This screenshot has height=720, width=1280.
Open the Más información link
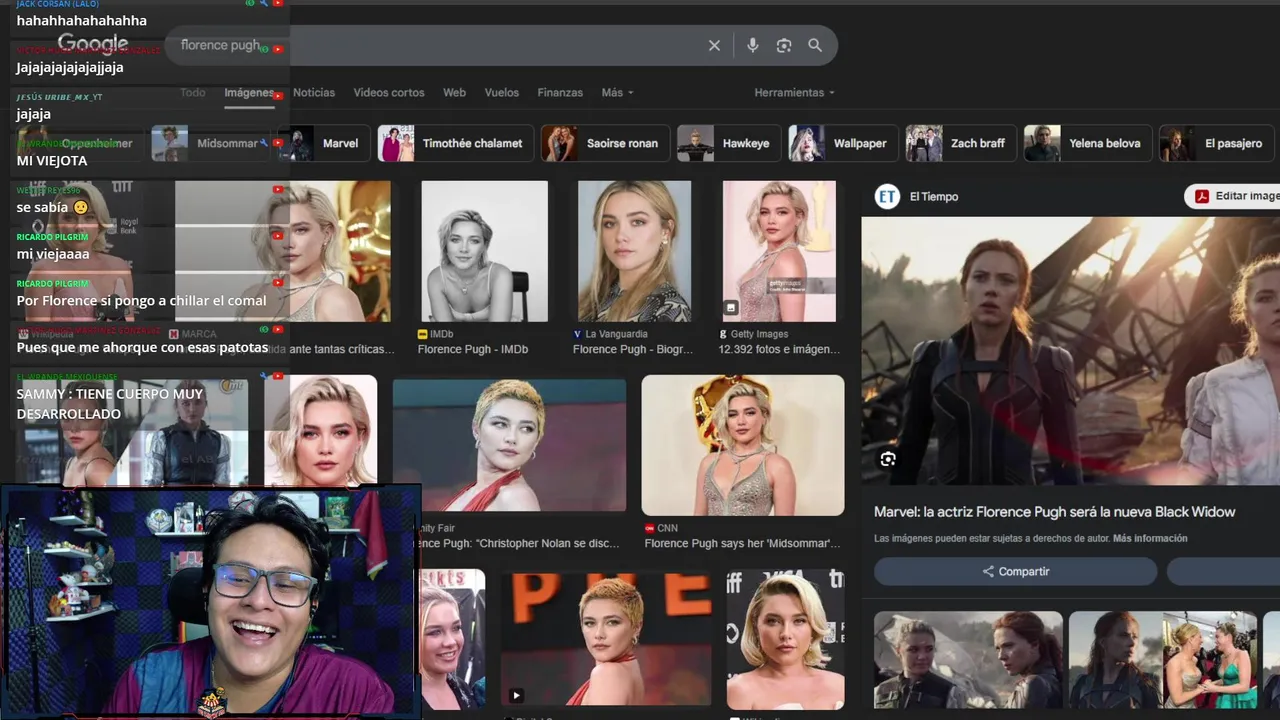1150,538
